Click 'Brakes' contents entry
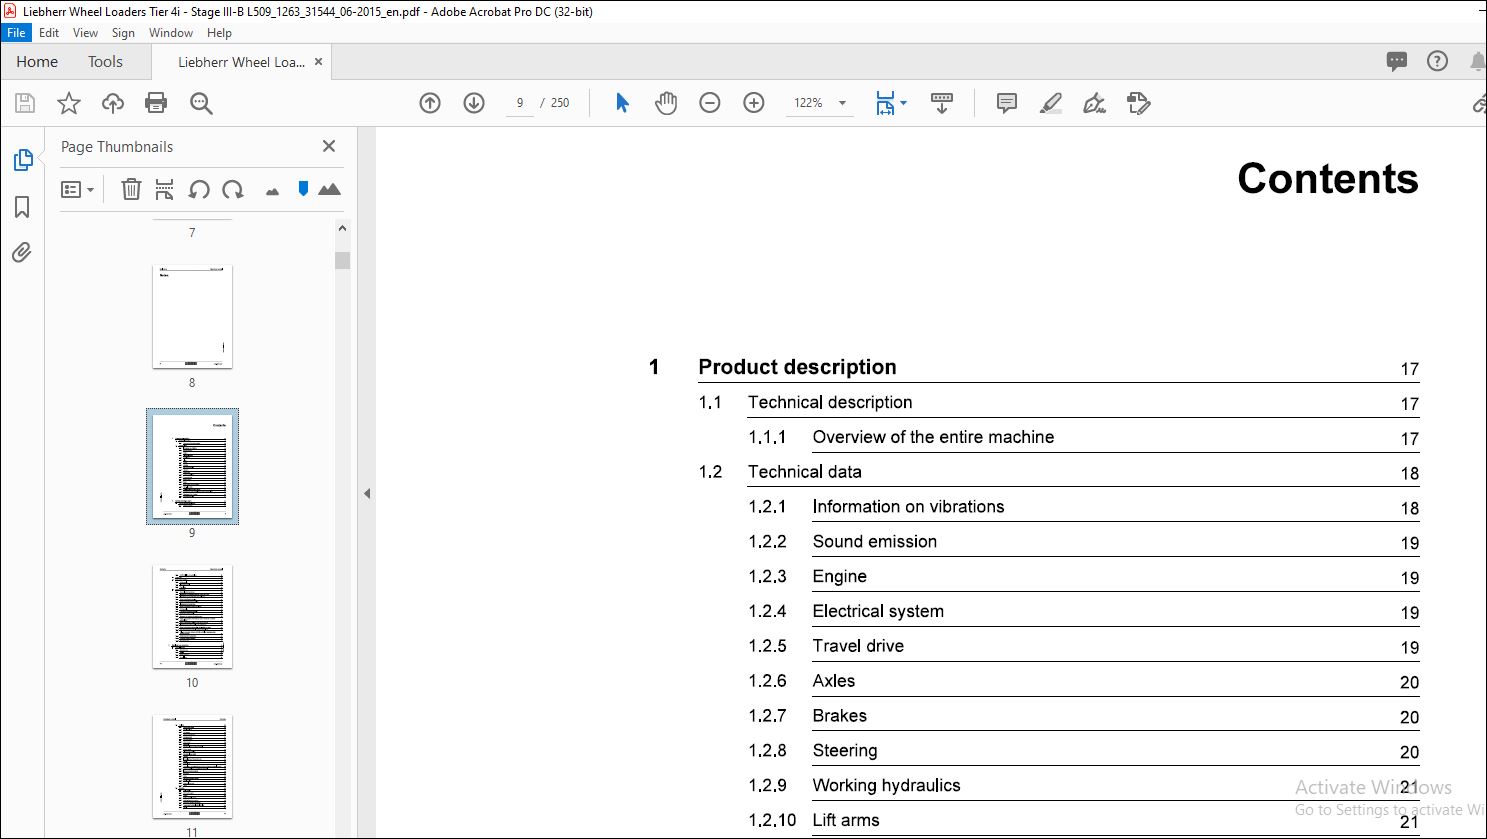This screenshot has height=839, width=1487. coord(839,716)
